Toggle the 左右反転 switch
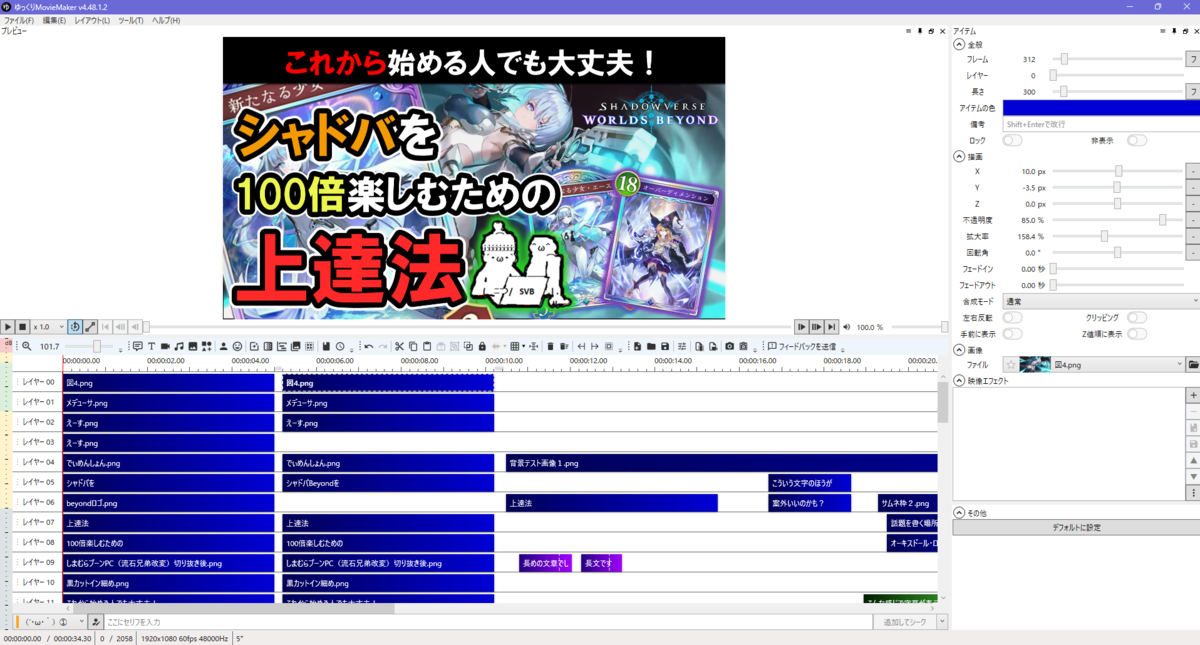This screenshot has height=645, width=1200. pyautogui.click(x=1012, y=317)
